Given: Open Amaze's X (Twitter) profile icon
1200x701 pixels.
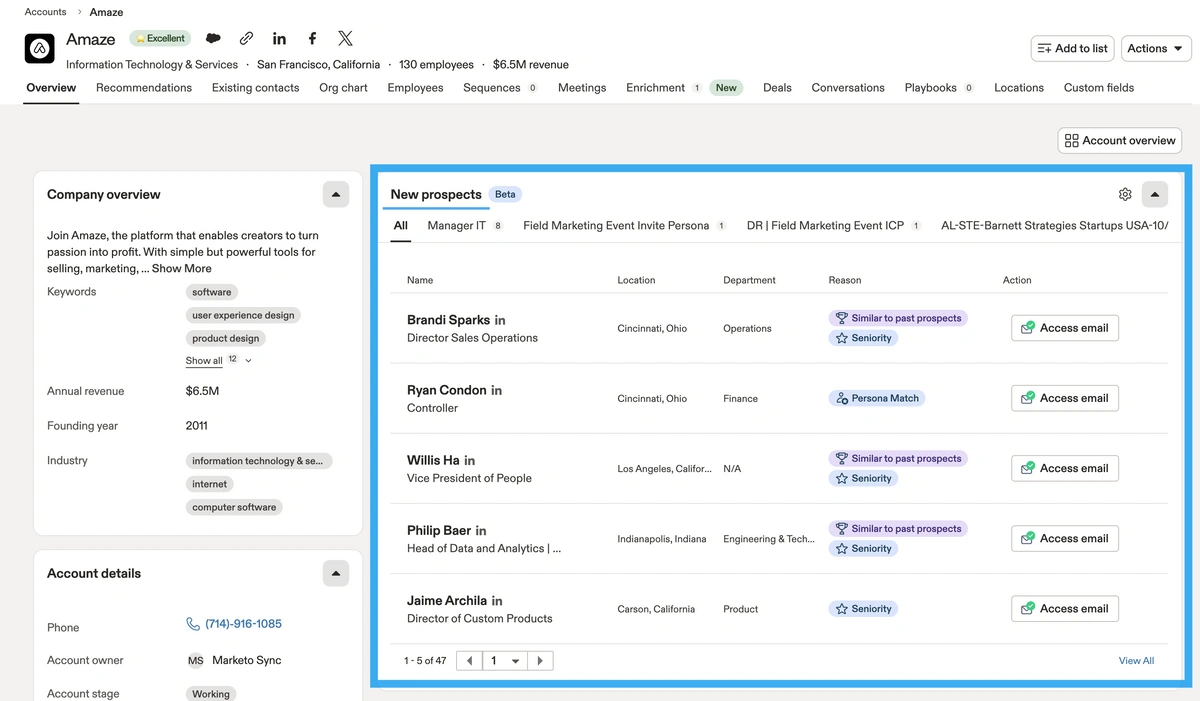Looking at the screenshot, I should (x=345, y=38).
